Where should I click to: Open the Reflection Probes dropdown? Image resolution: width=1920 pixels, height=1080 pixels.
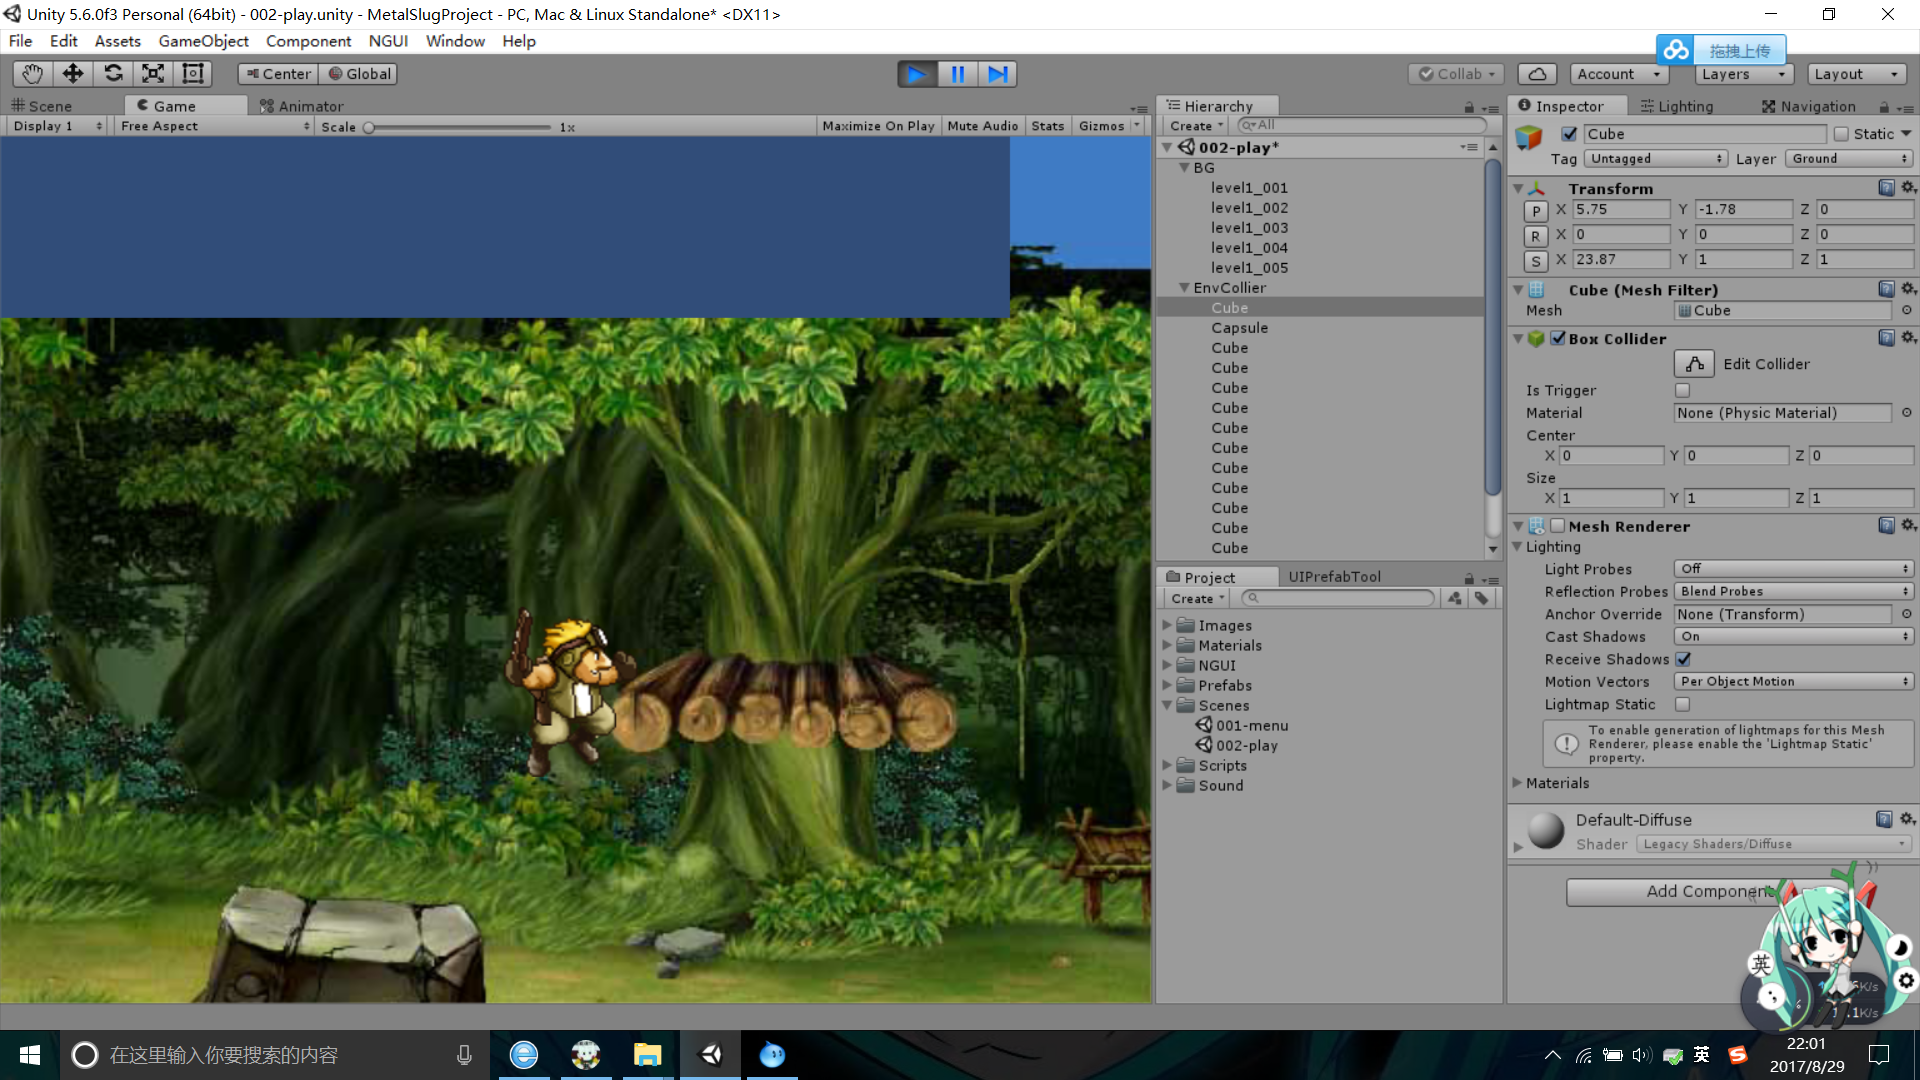pyautogui.click(x=1794, y=592)
